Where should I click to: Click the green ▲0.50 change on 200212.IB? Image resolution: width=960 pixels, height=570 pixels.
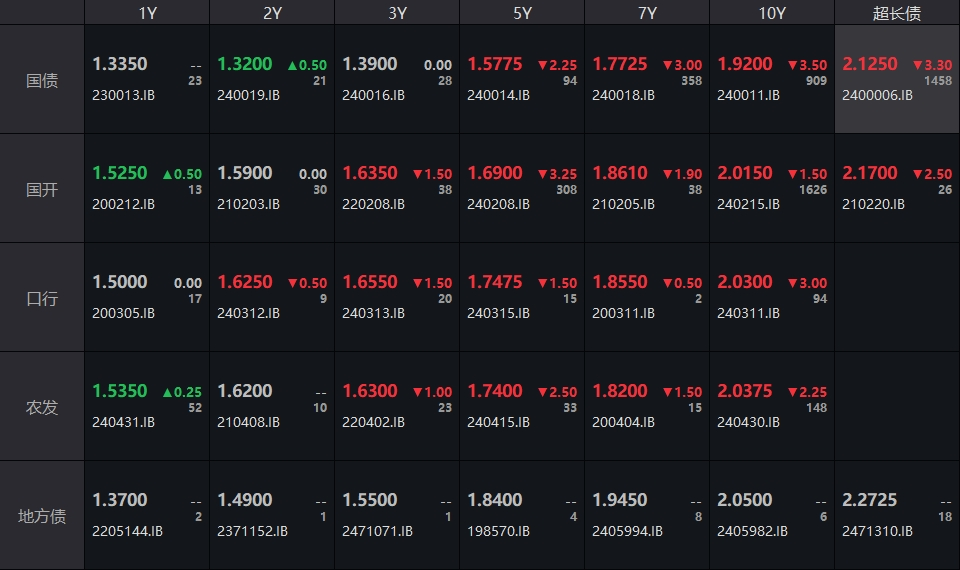pos(182,174)
